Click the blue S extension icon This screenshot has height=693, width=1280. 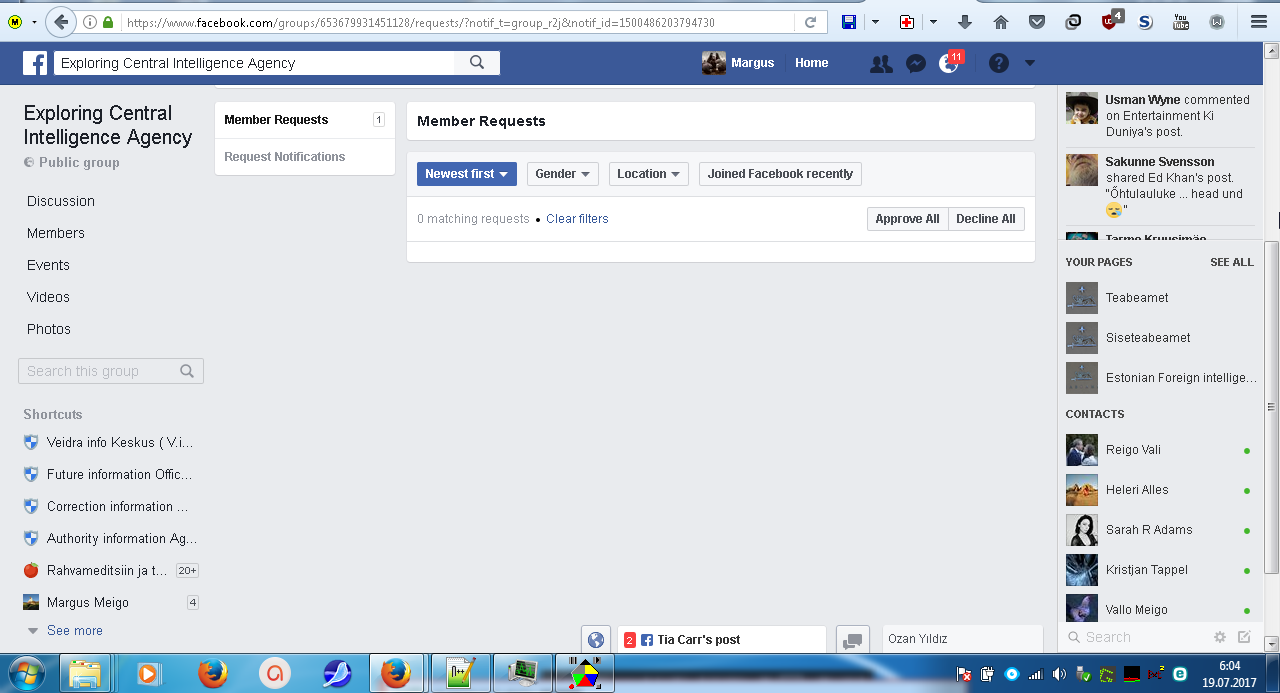tap(1145, 22)
